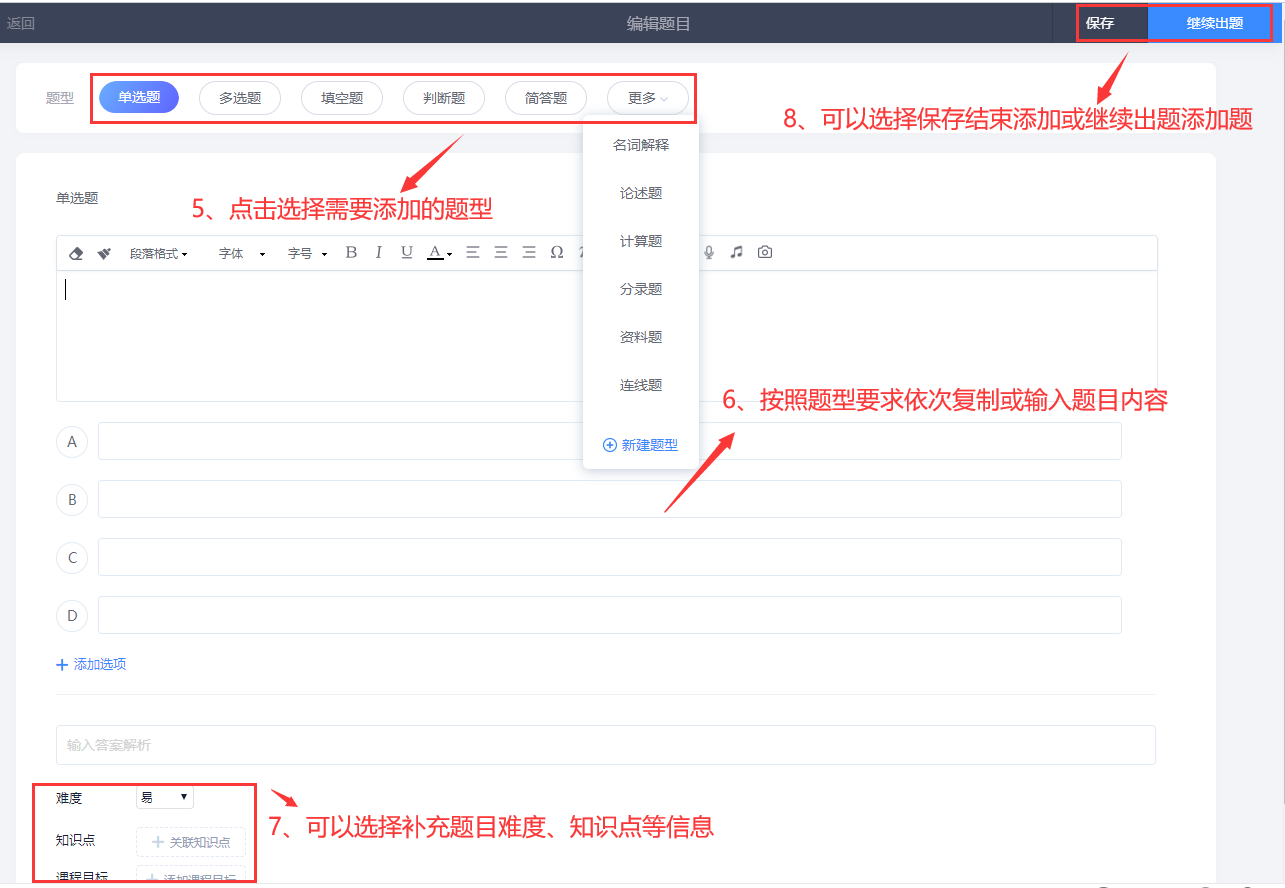Click the option A text field
Viewport: 1285px width, 888px height.
point(609,441)
